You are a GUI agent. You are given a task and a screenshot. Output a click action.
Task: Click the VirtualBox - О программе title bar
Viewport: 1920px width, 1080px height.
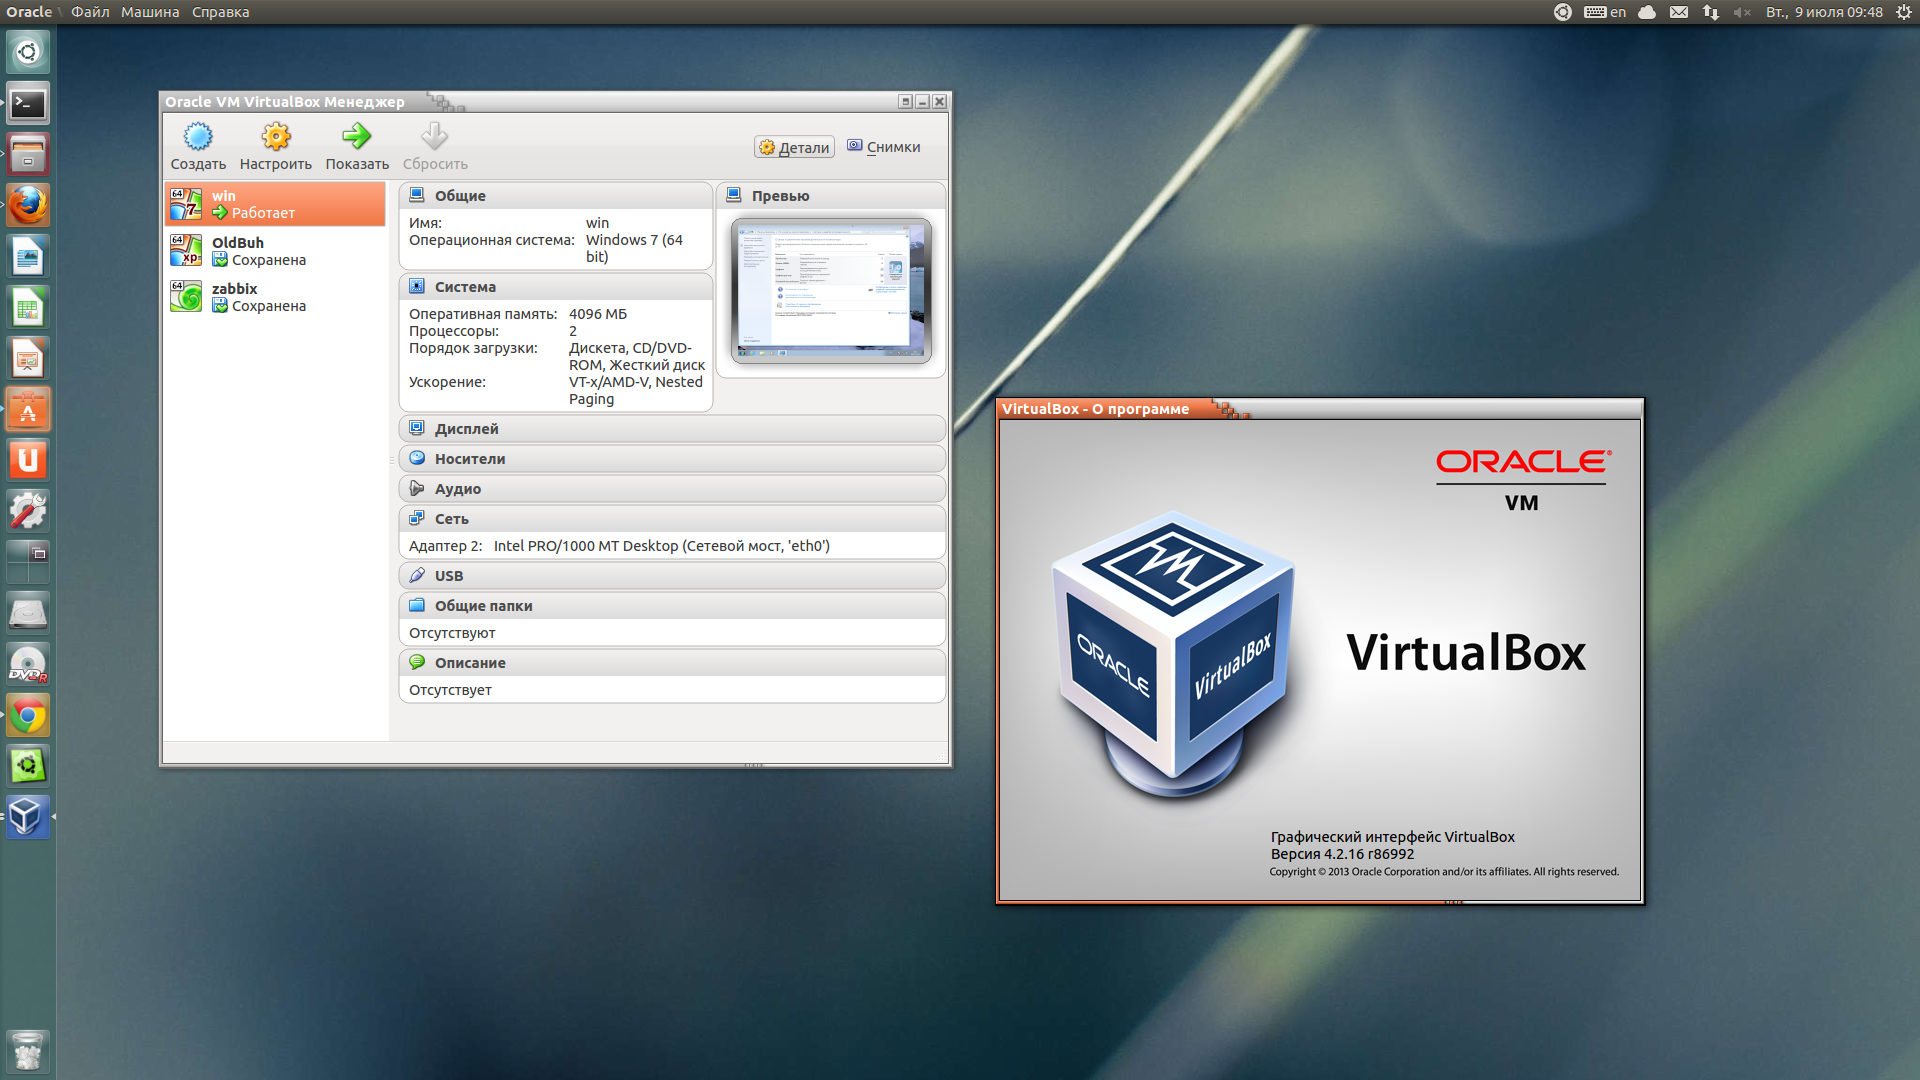[x=1320, y=409]
